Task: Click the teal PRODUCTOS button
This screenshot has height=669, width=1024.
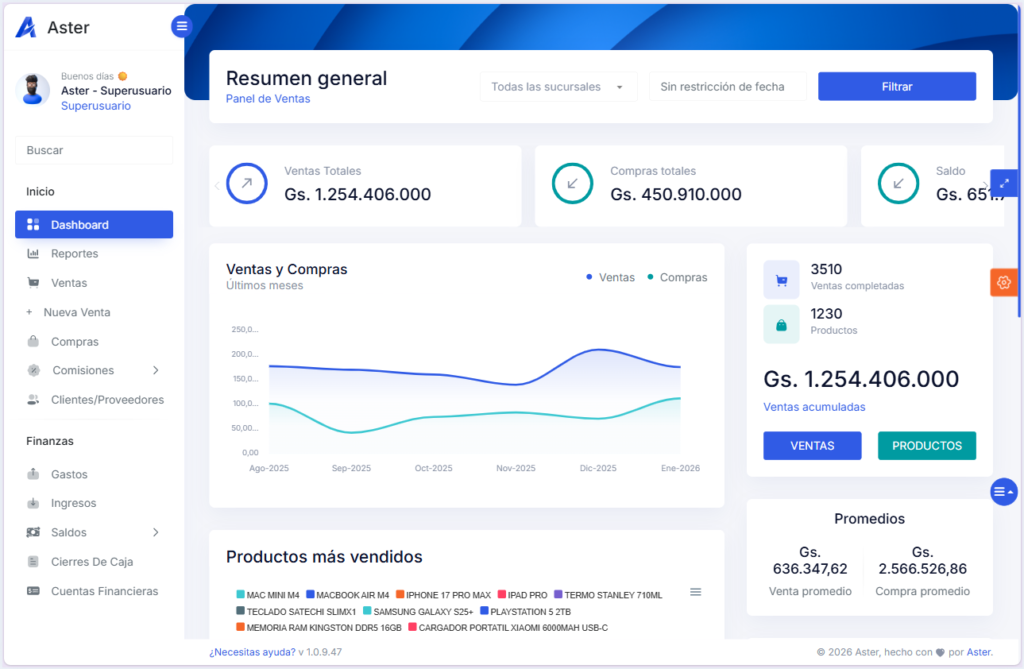Action: click(x=926, y=446)
